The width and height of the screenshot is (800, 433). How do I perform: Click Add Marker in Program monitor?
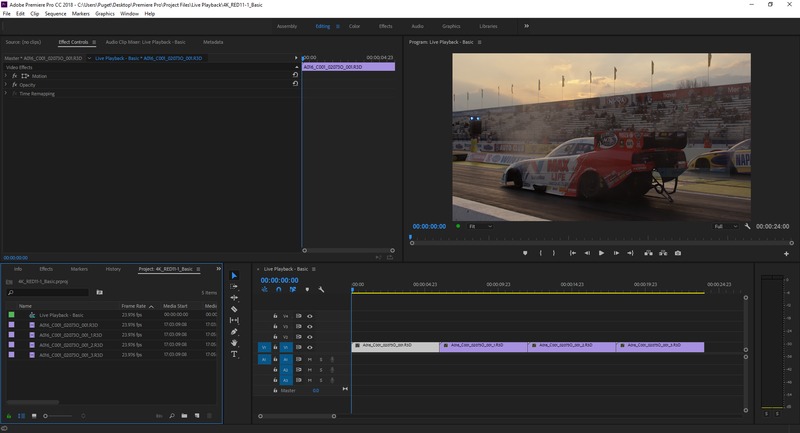525,253
